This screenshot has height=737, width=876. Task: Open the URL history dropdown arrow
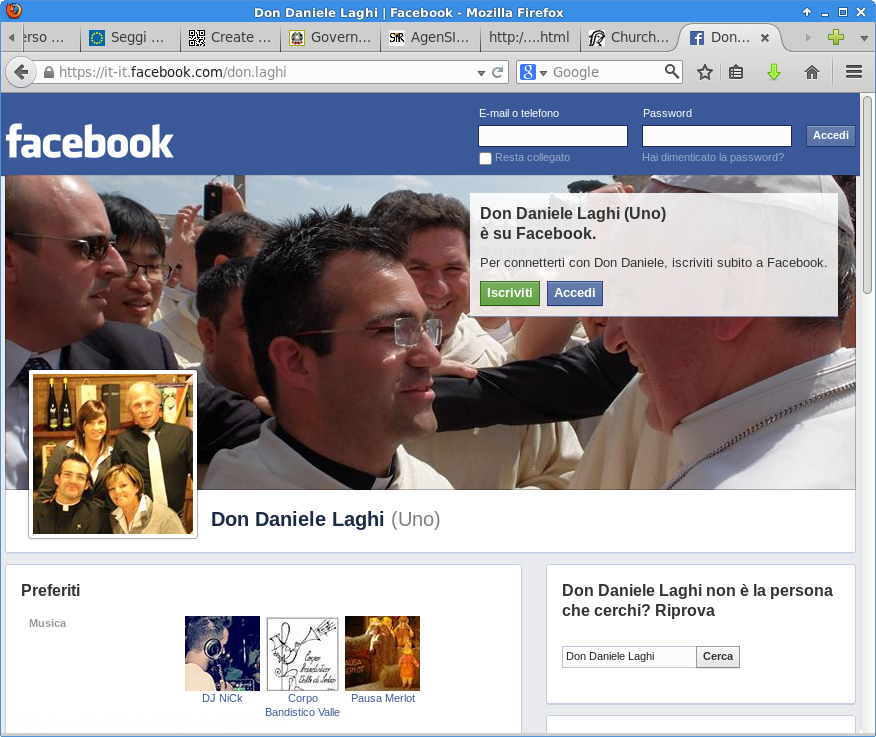[x=481, y=72]
